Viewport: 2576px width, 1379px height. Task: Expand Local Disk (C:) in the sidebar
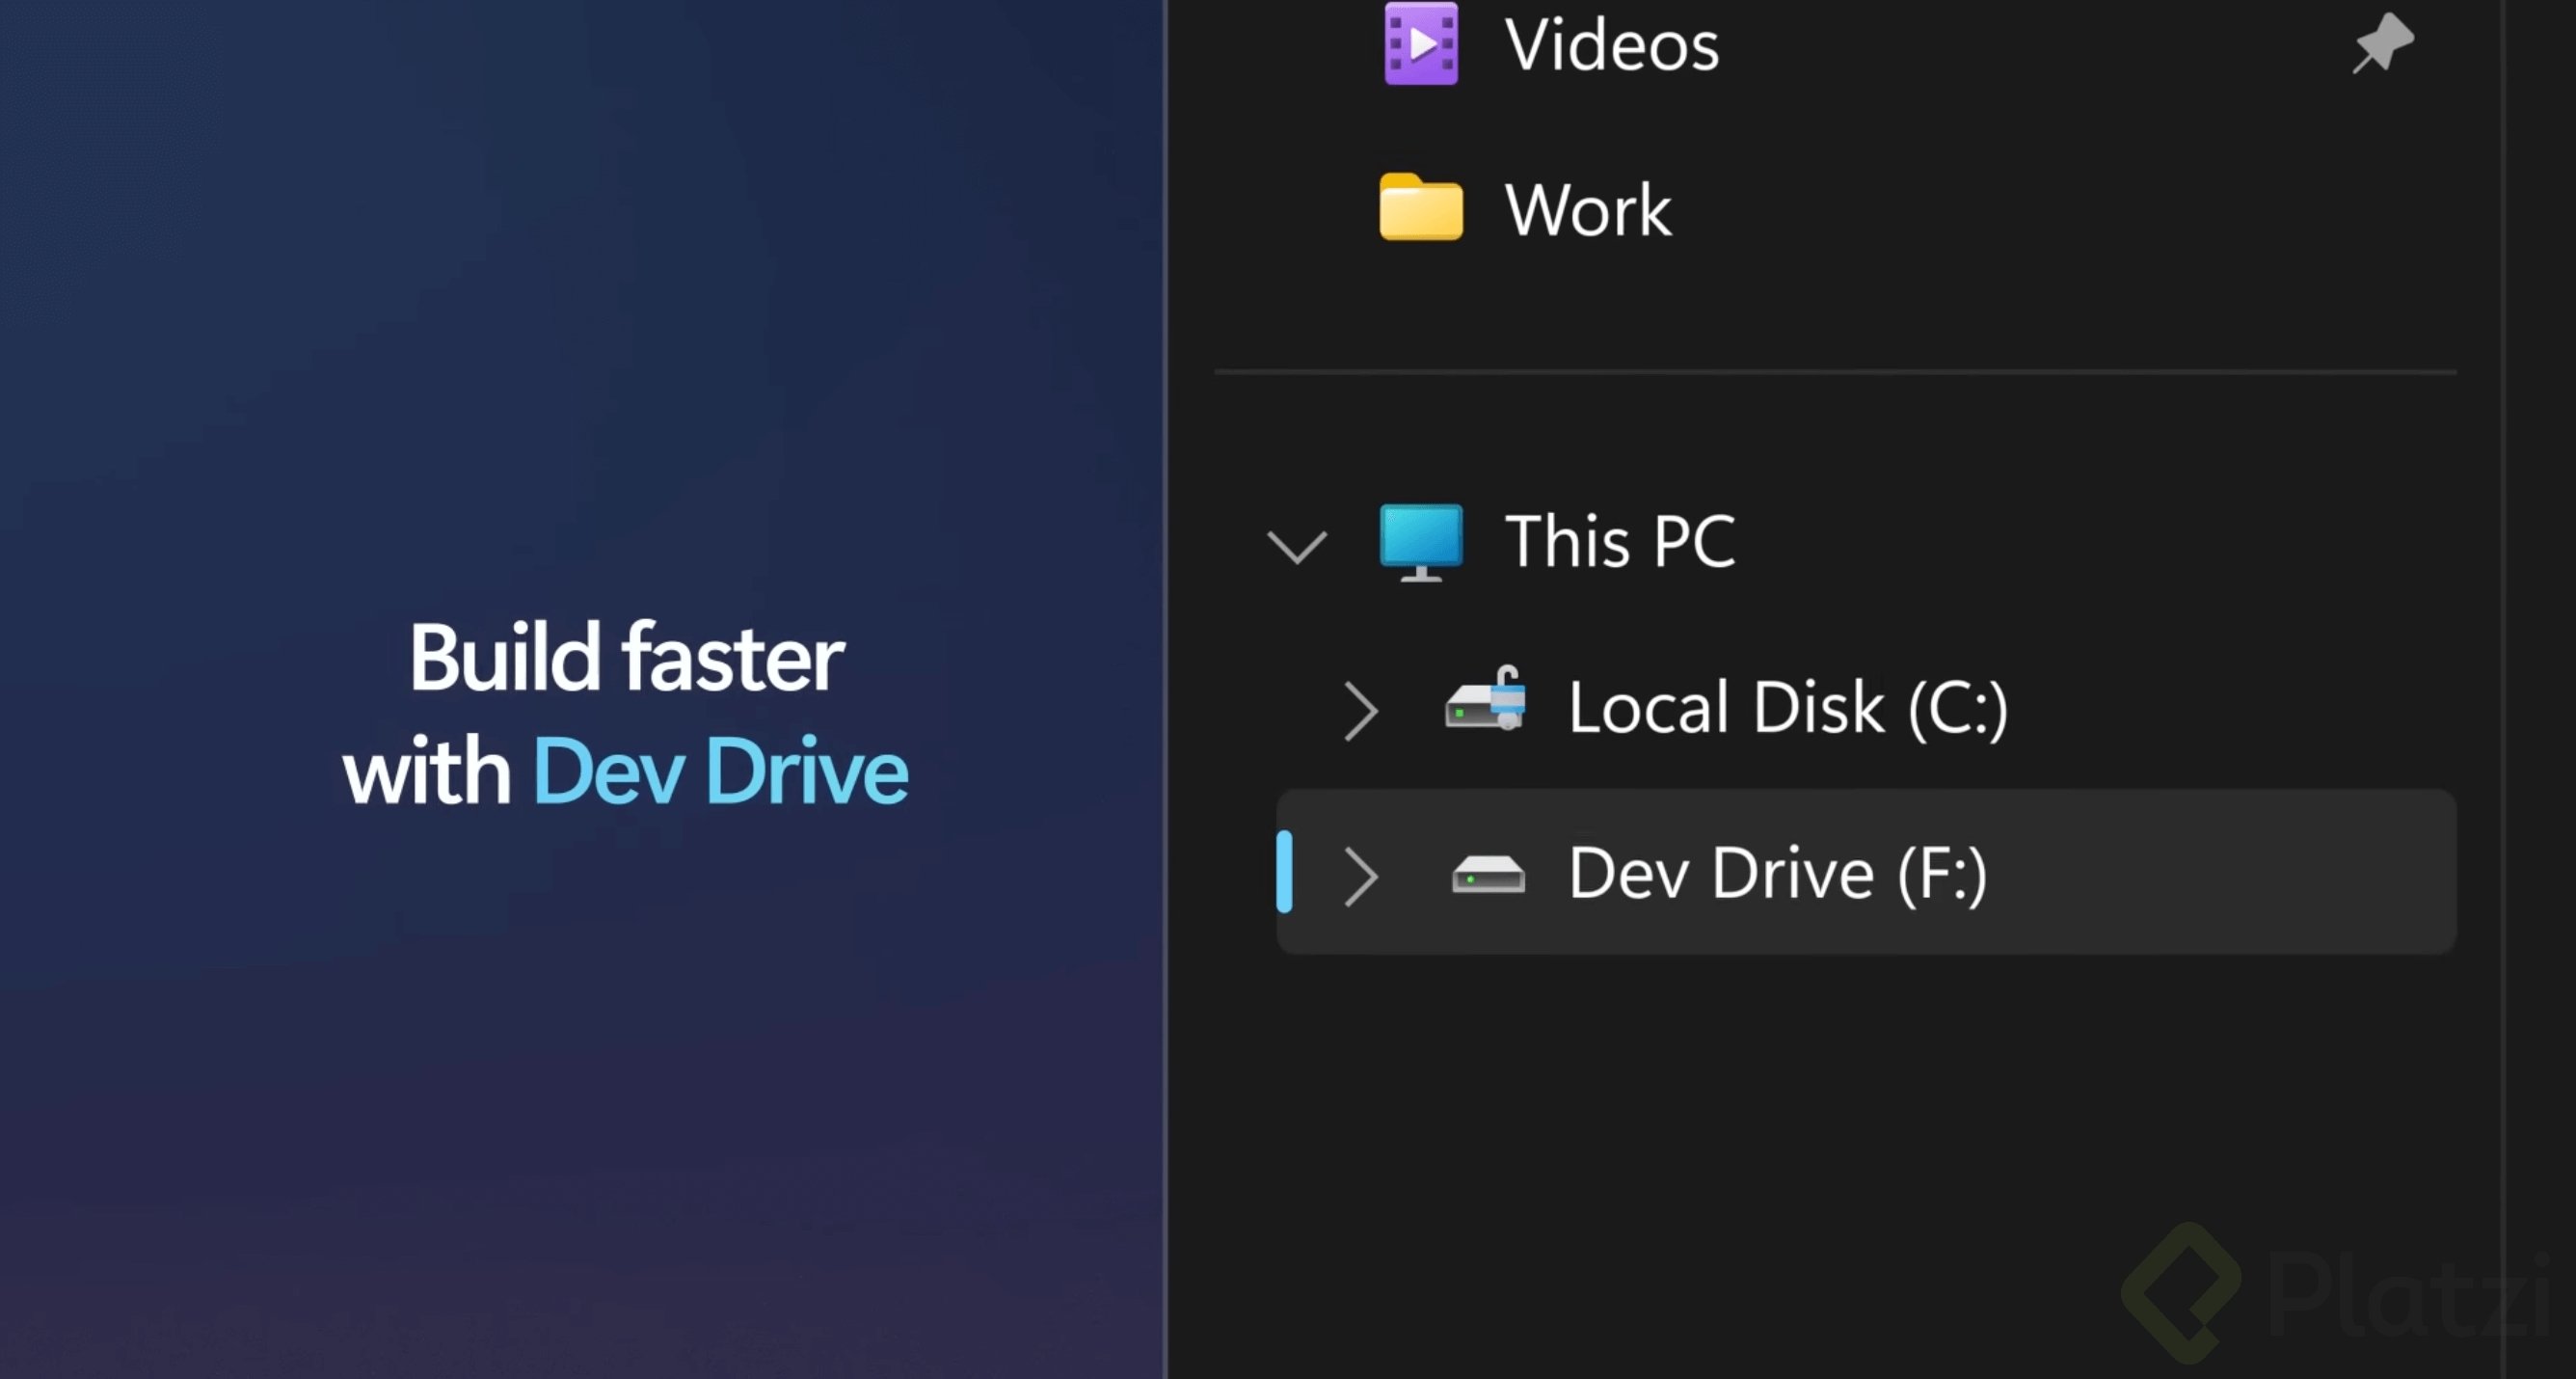(1362, 708)
